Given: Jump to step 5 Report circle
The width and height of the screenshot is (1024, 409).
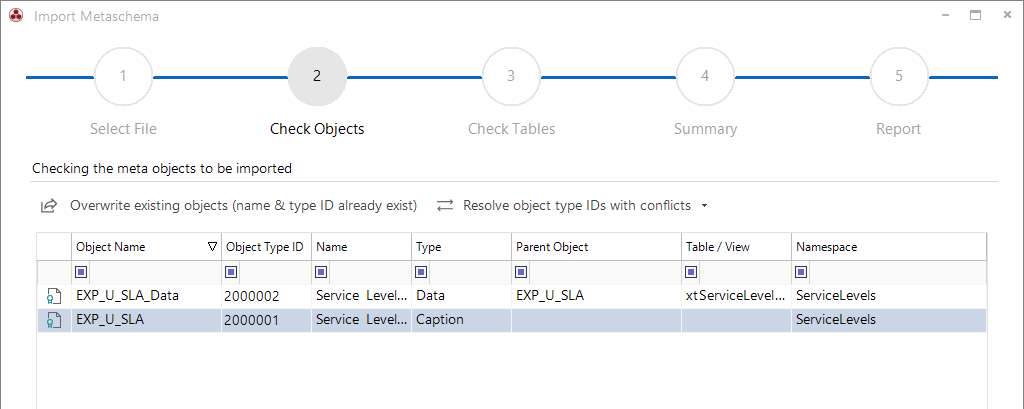Looking at the screenshot, I should [899, 76].
